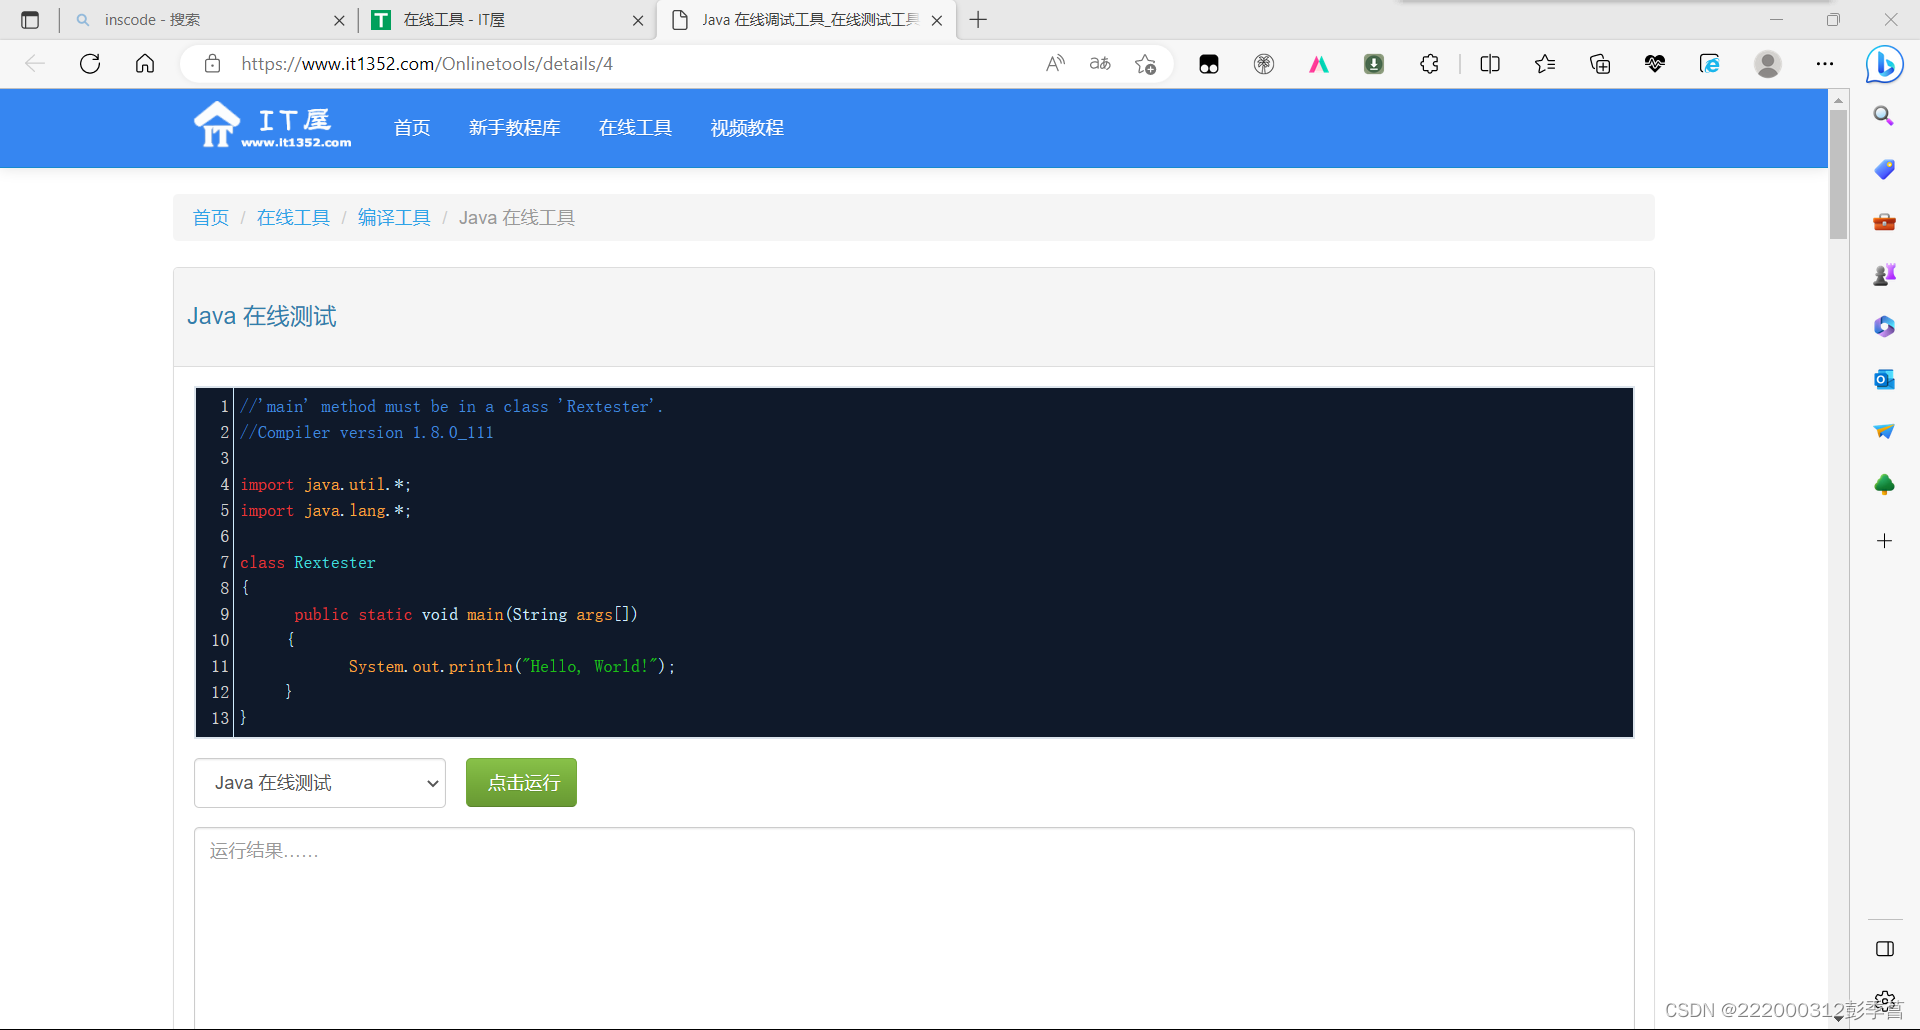Click the sidebar add plus icon
This screenshot has width=1920, height=1030.
[1884, 541]
